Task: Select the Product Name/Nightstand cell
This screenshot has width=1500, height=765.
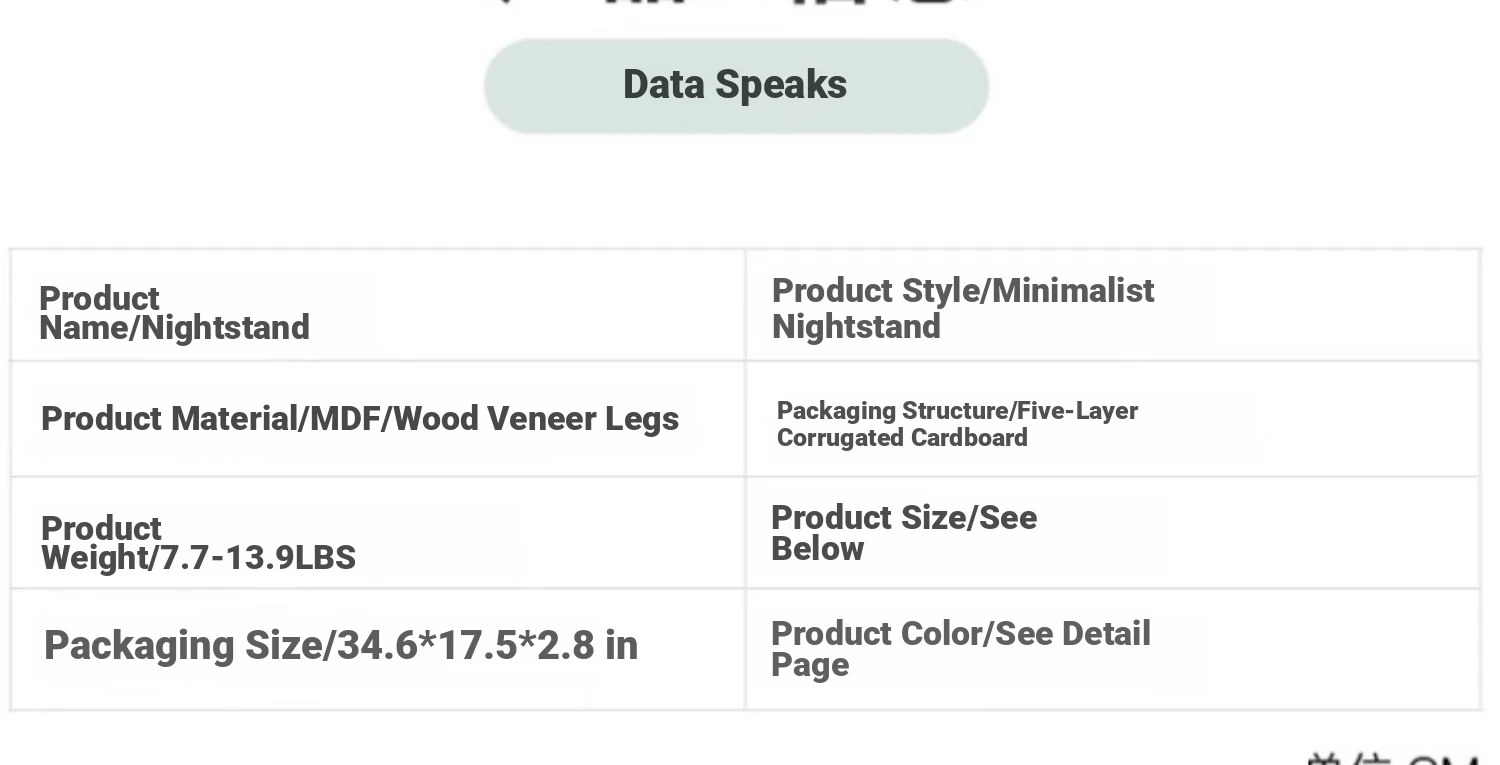Action: coord(378,305)
